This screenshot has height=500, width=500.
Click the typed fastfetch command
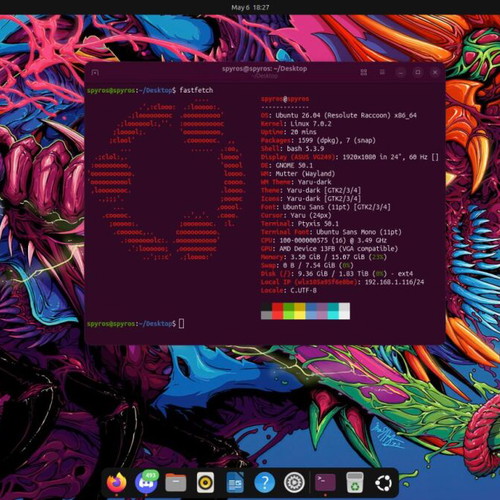click(196, 90)
